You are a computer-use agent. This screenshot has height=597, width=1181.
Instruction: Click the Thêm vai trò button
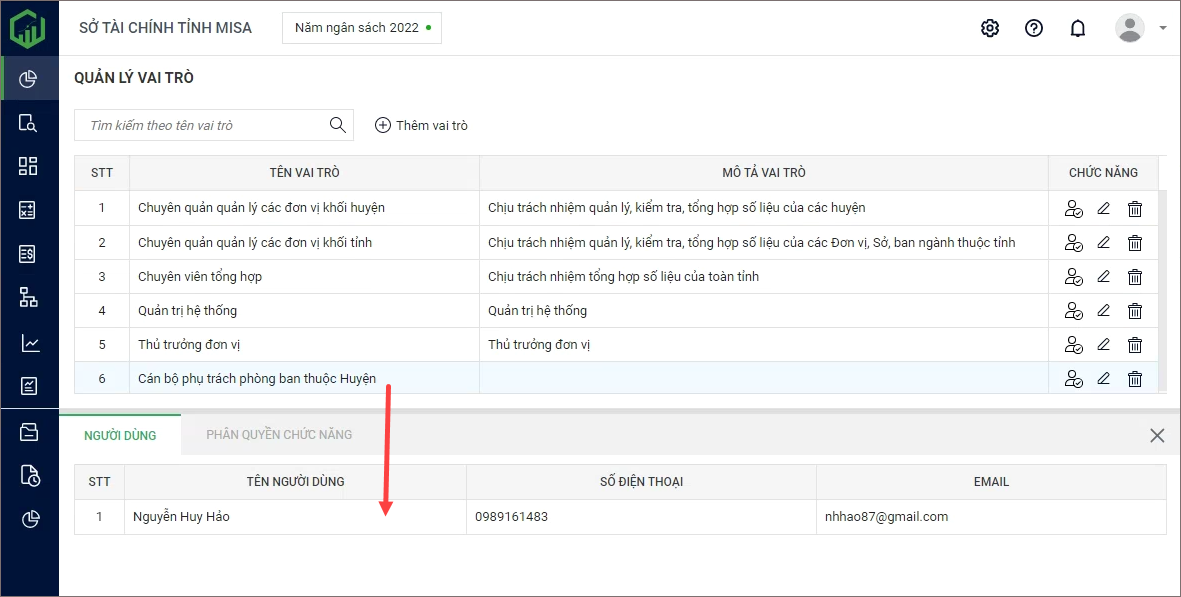421,125
